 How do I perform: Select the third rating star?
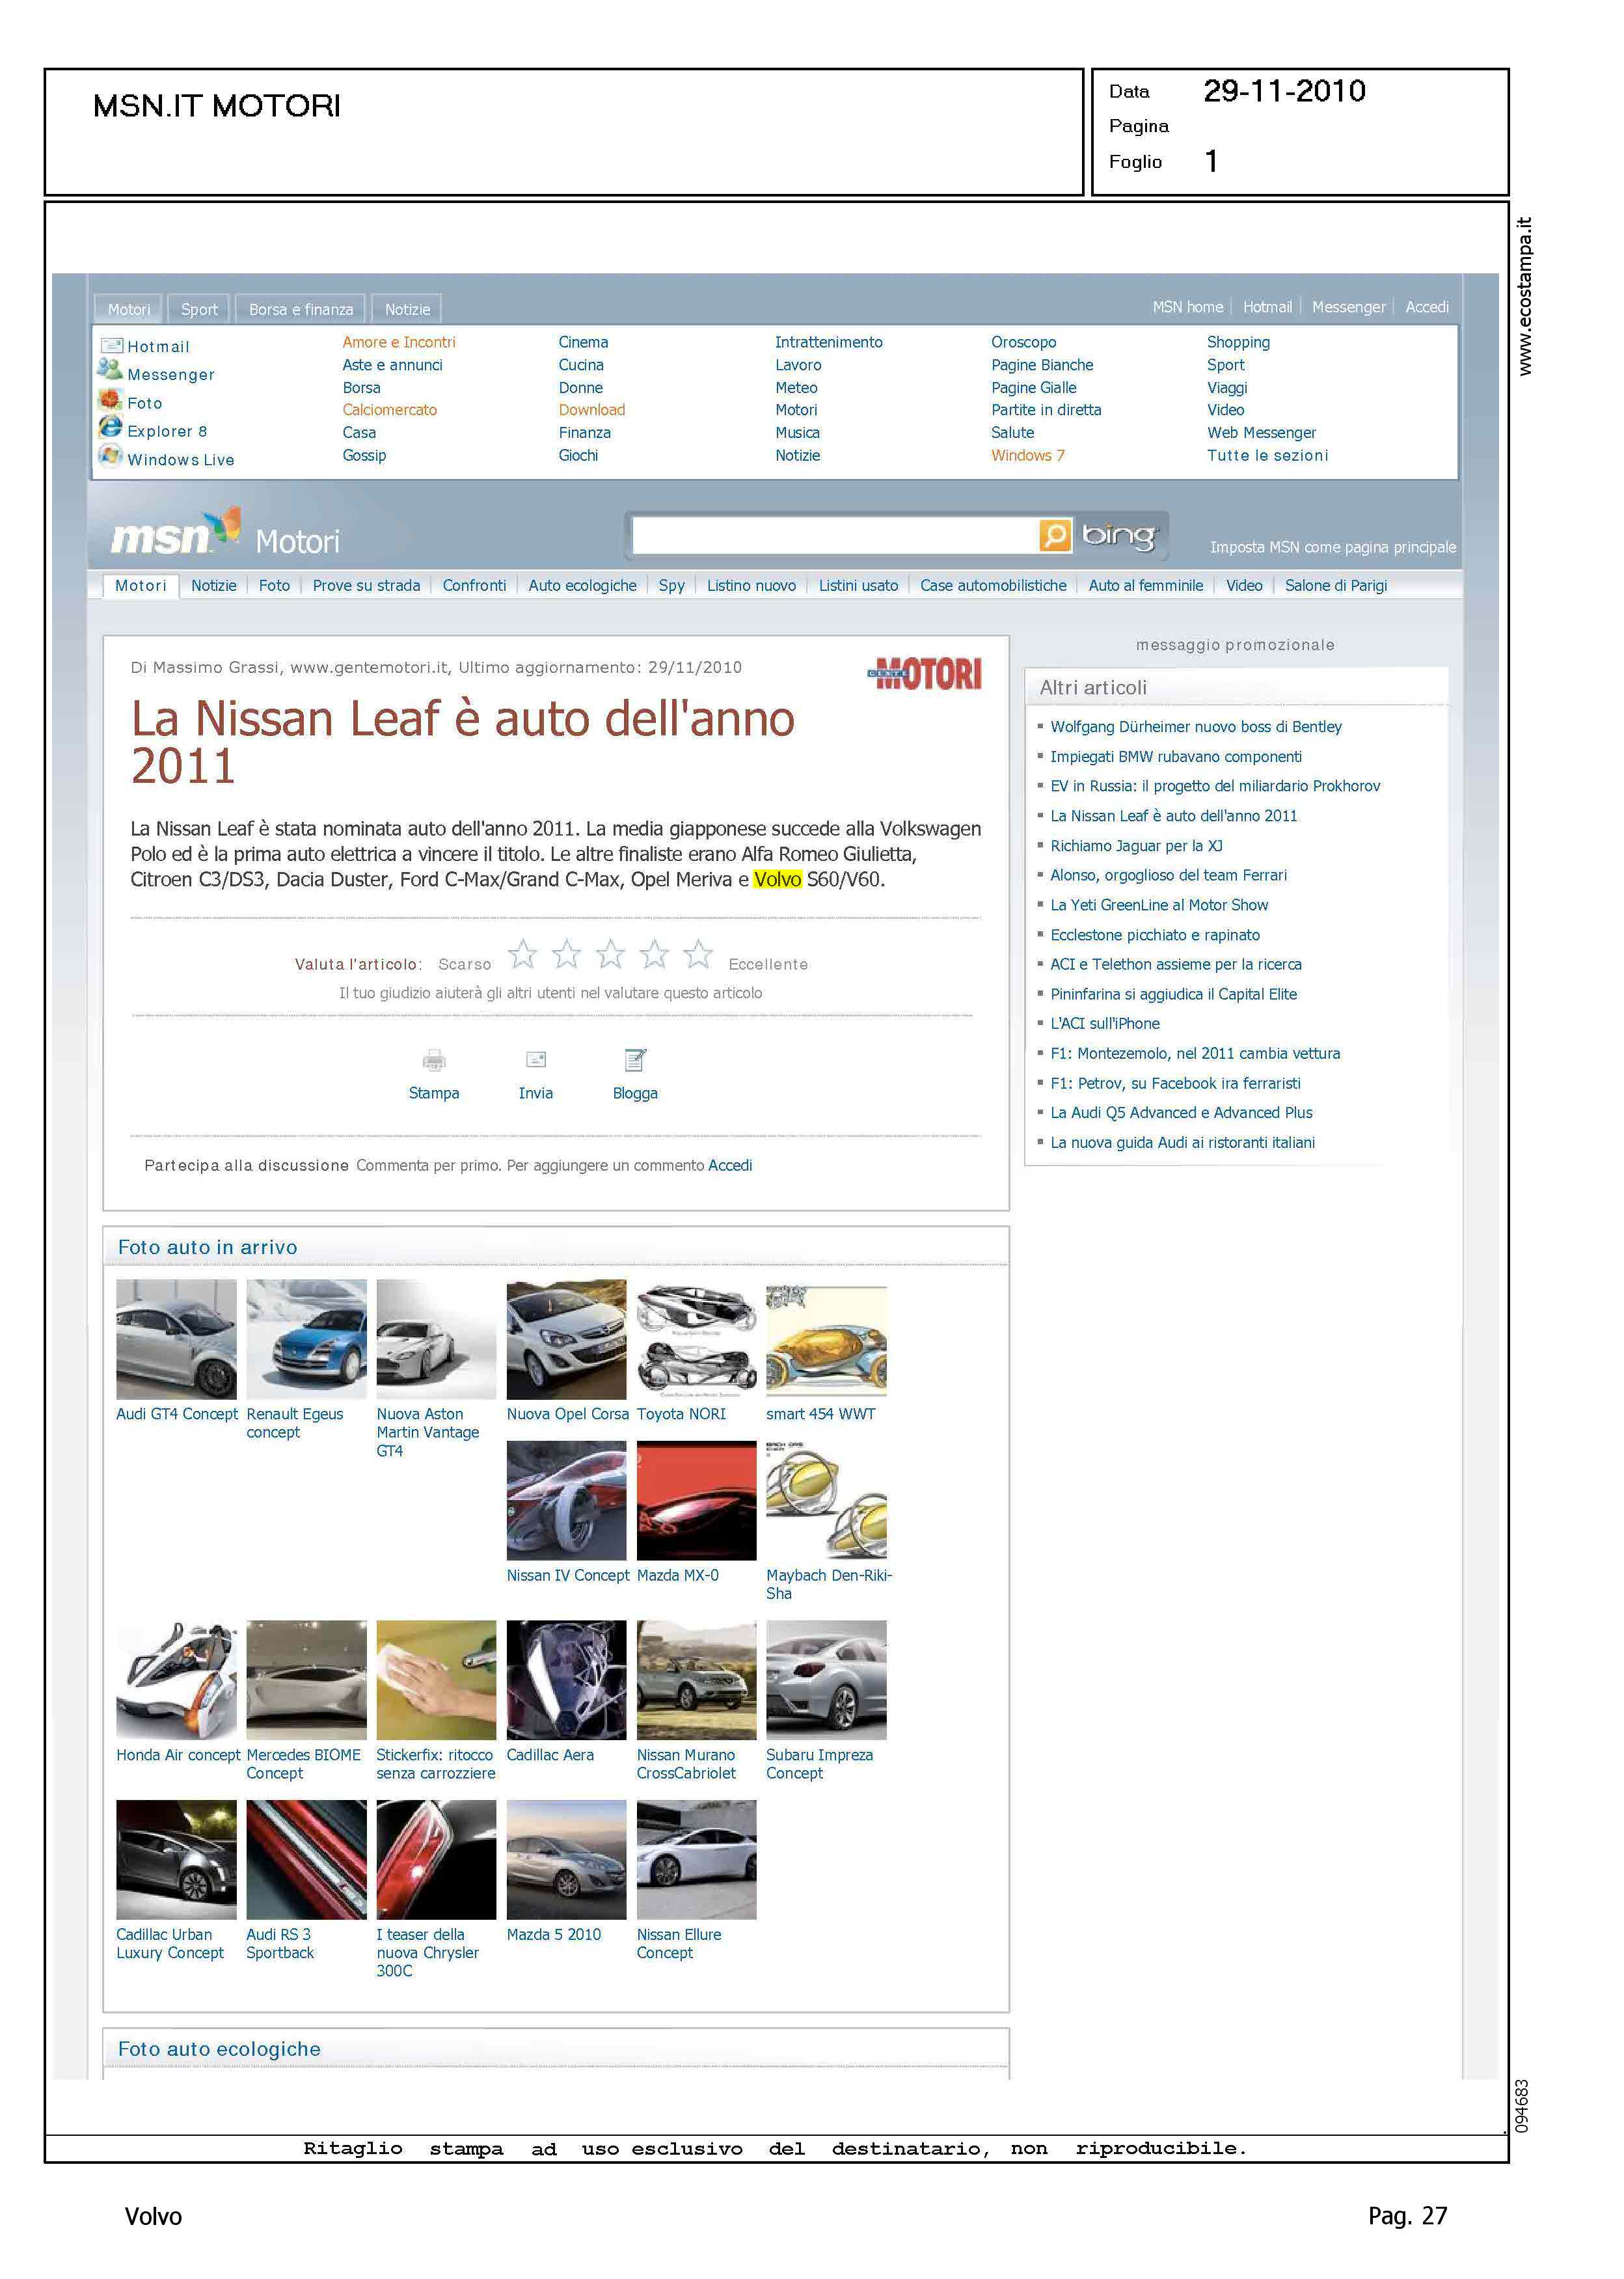610,954
